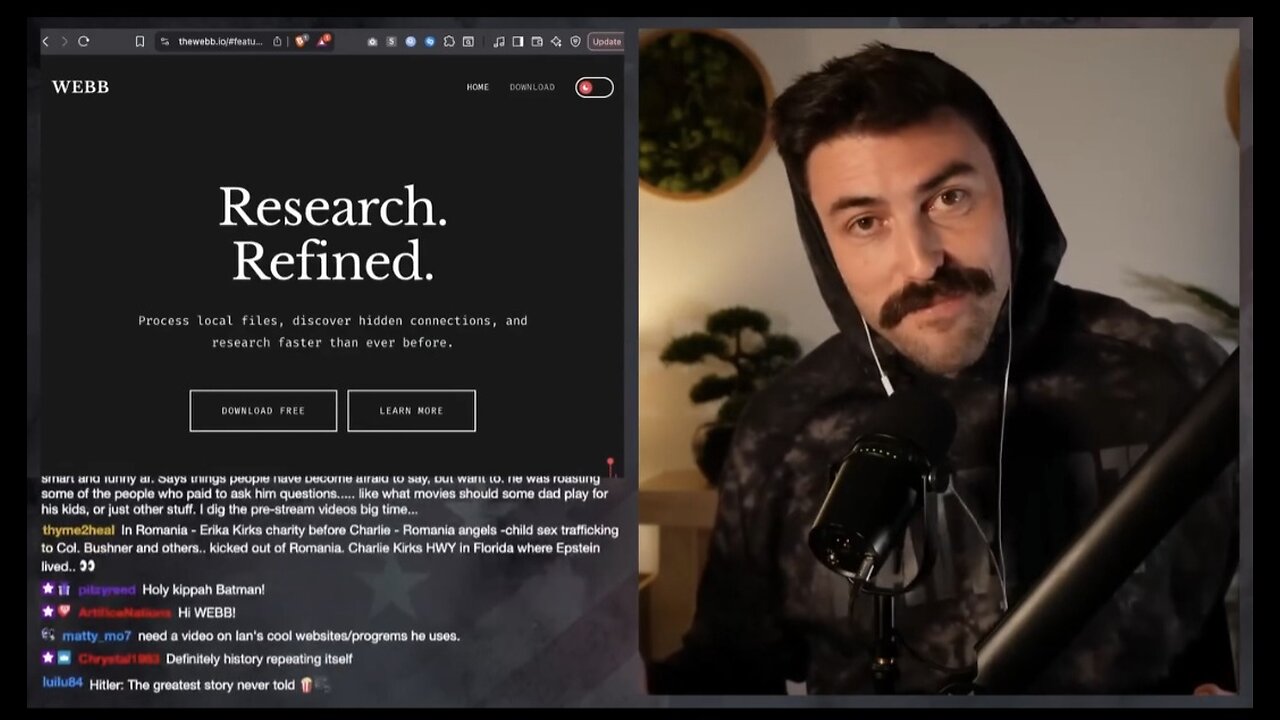
Task: Open the HOME nav item
Action: [x=478, y=87]
